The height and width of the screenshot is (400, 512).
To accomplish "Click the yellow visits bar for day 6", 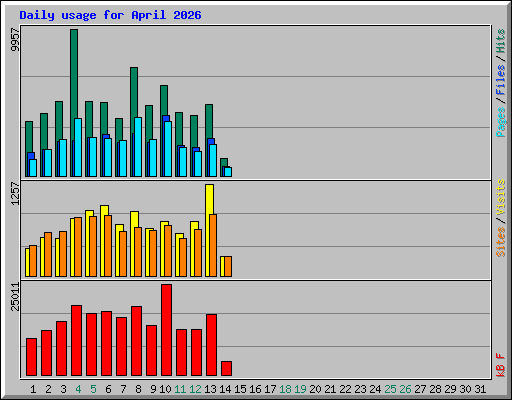I will 104,210.
